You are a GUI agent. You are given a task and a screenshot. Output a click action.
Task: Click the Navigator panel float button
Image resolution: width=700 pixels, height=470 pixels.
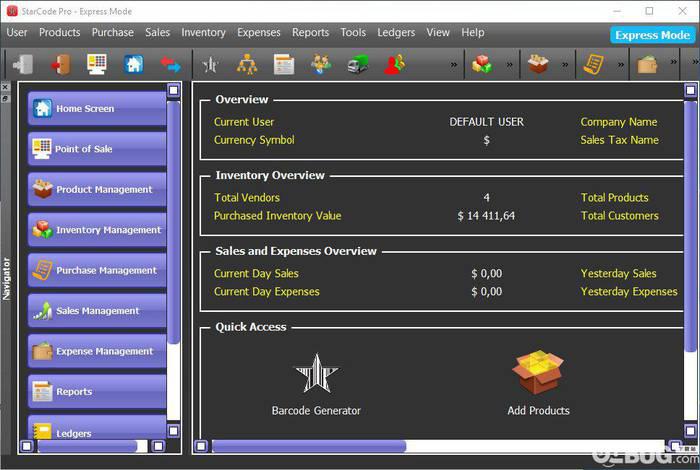[x=5, y=98]
